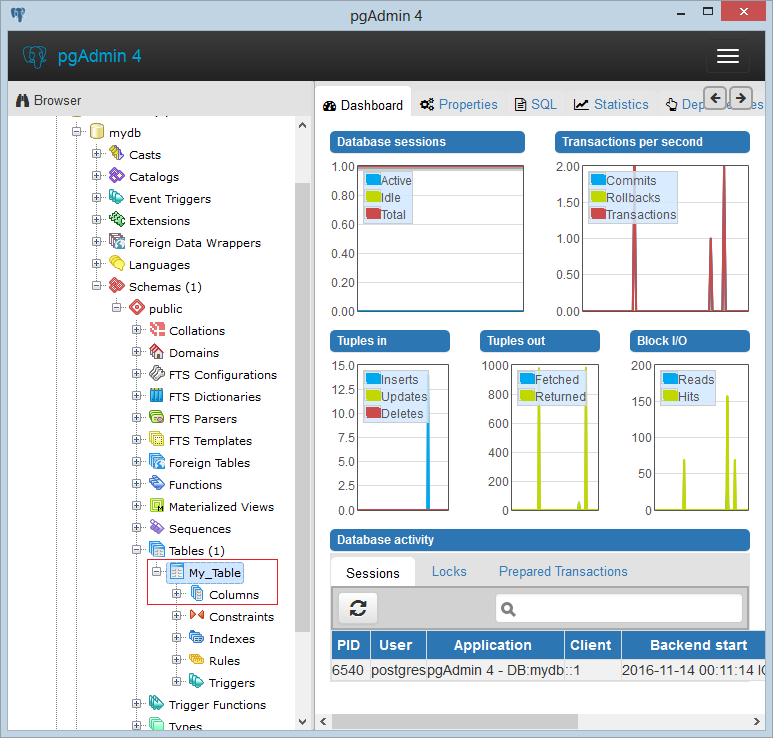Click the Event Triggers icon
The width and height of the screenshot is (773, 738).
[116, 198]
